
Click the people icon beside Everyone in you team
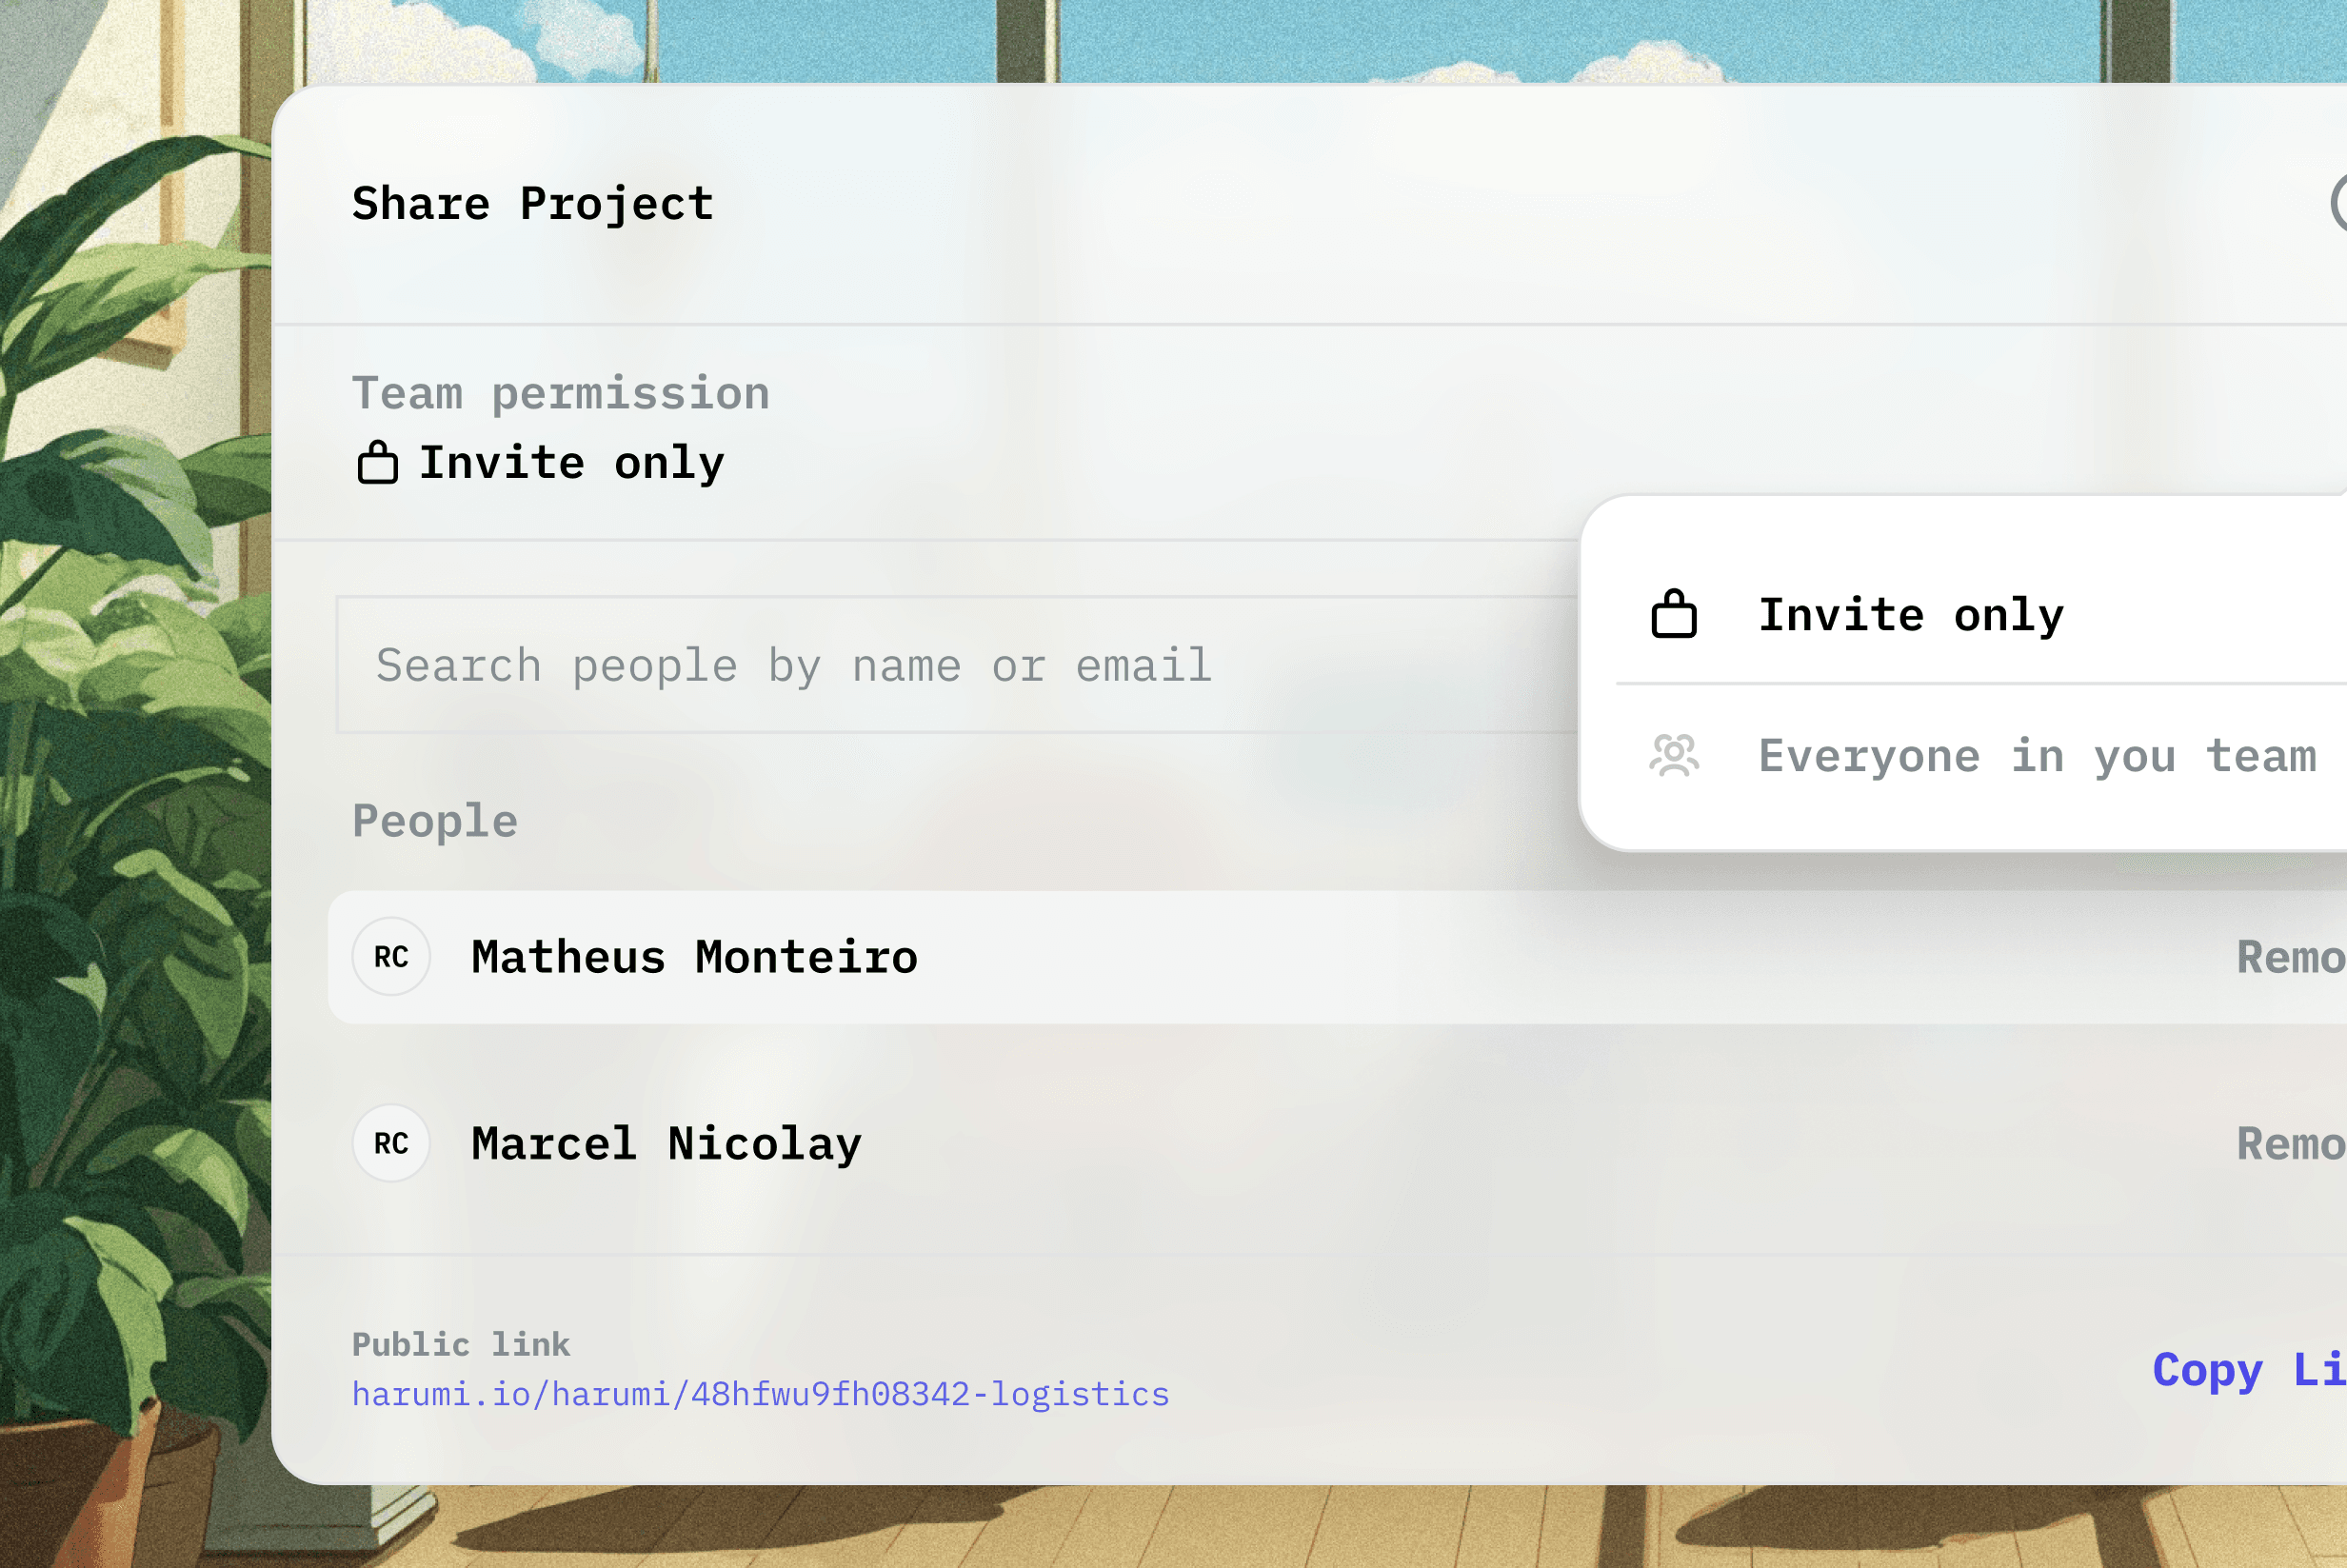1676,757
